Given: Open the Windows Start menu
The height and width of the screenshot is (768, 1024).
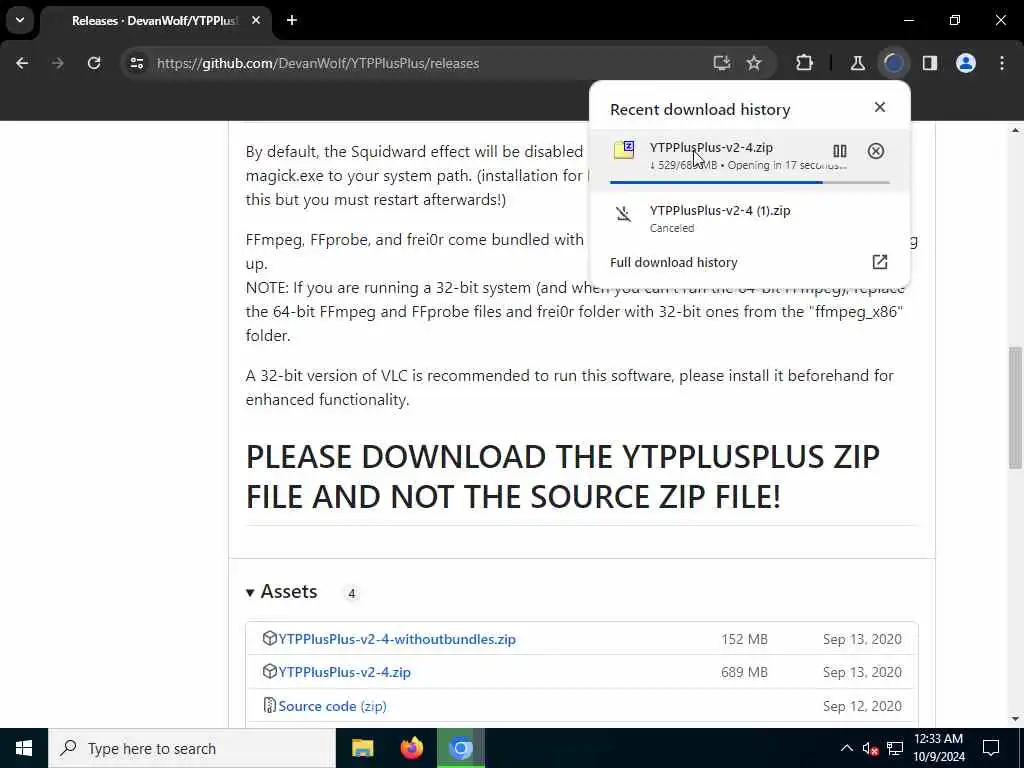Looking at the screenshot, I should (24, 748).
